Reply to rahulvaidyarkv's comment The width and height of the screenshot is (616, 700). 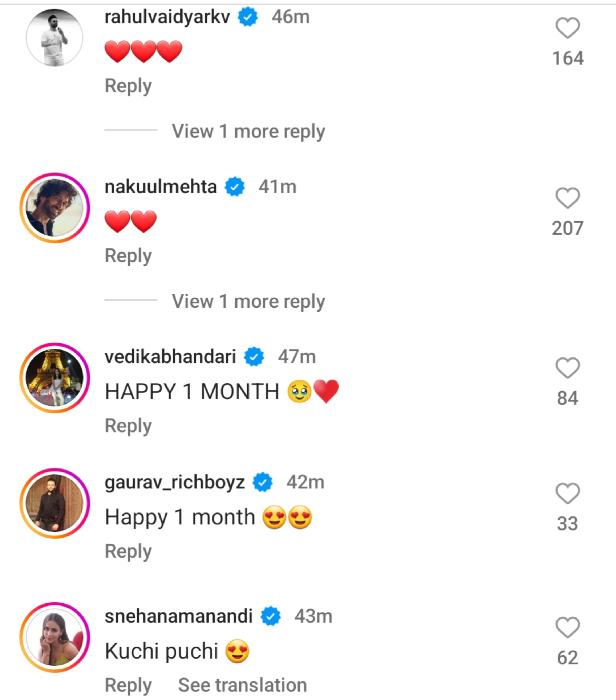pyautogui.click(x=128, y=86)
